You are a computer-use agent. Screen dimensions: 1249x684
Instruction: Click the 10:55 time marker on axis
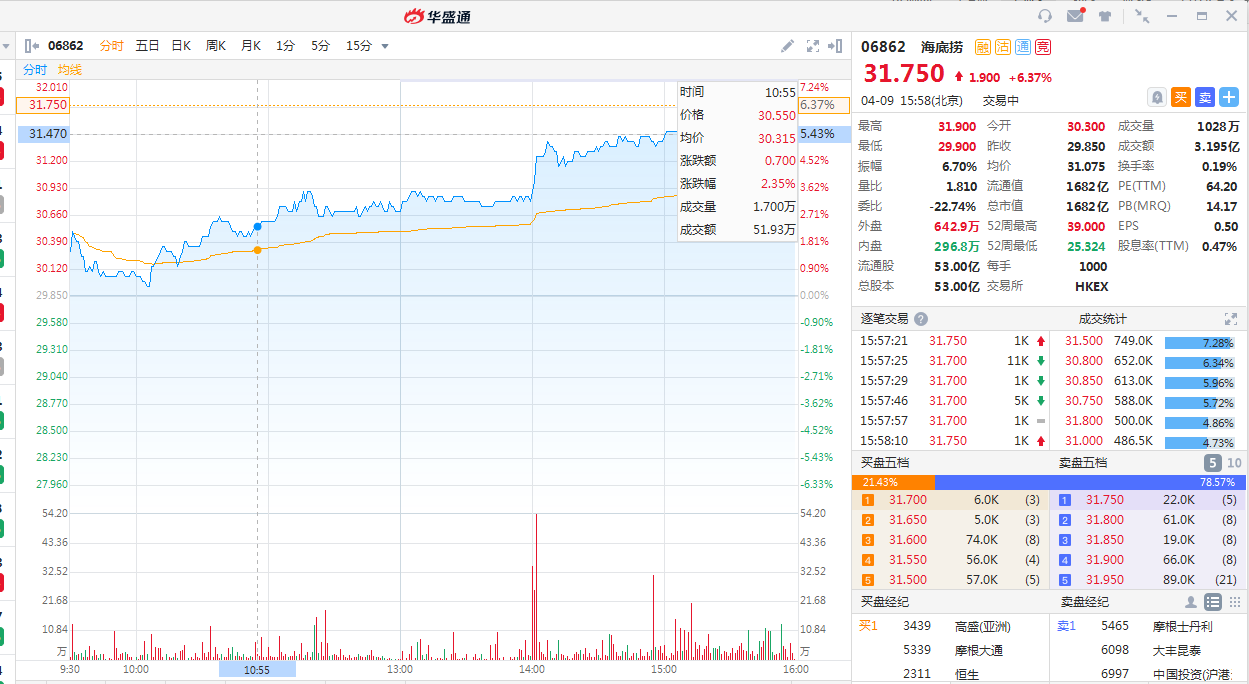[x=257, y=669]
